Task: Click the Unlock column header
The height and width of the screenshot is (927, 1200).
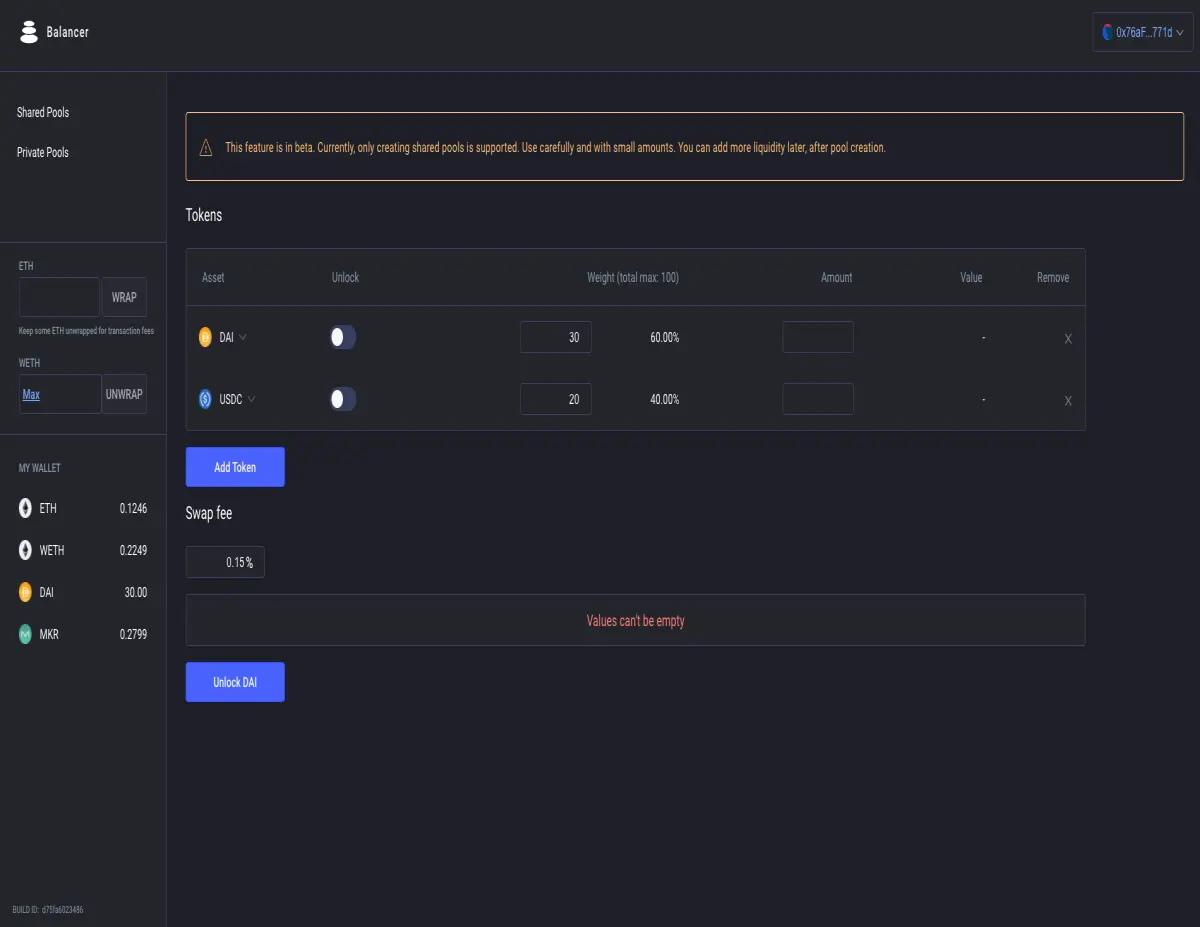Action: point(345,277)
